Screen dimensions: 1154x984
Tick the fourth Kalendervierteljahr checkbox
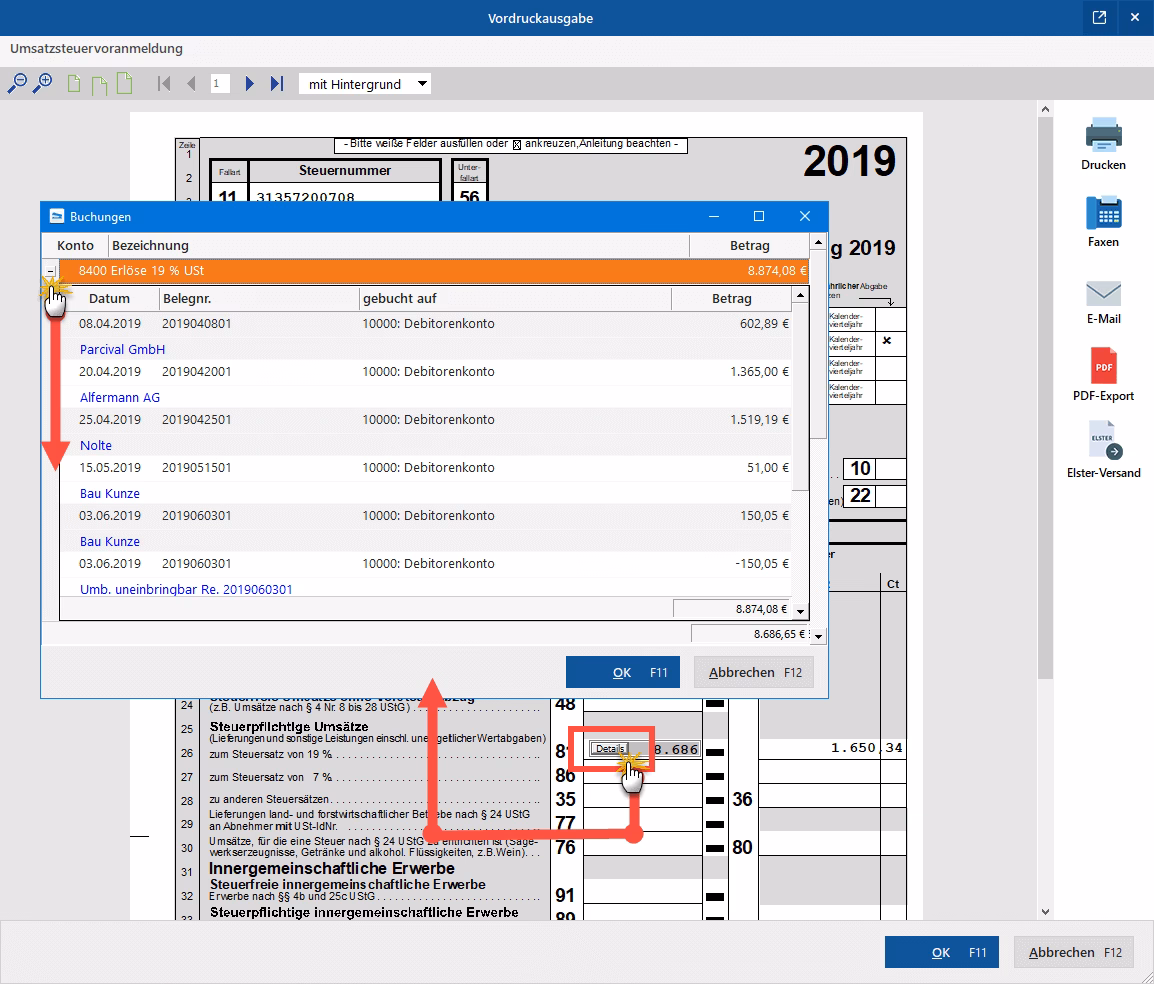[x=890, y=392]
